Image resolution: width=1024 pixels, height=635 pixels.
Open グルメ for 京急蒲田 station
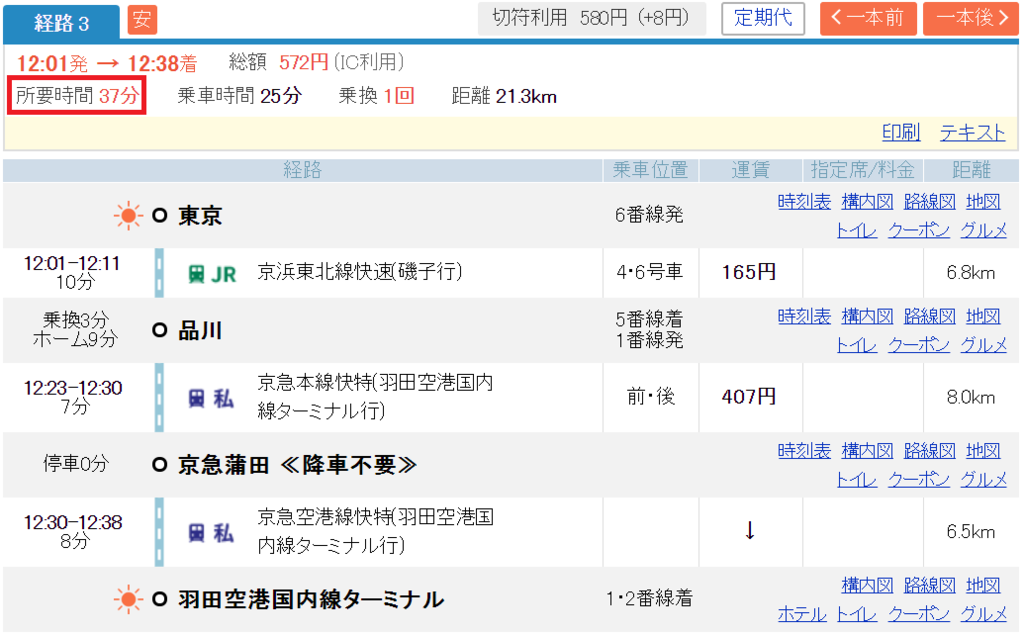click(x=984, y=480)
